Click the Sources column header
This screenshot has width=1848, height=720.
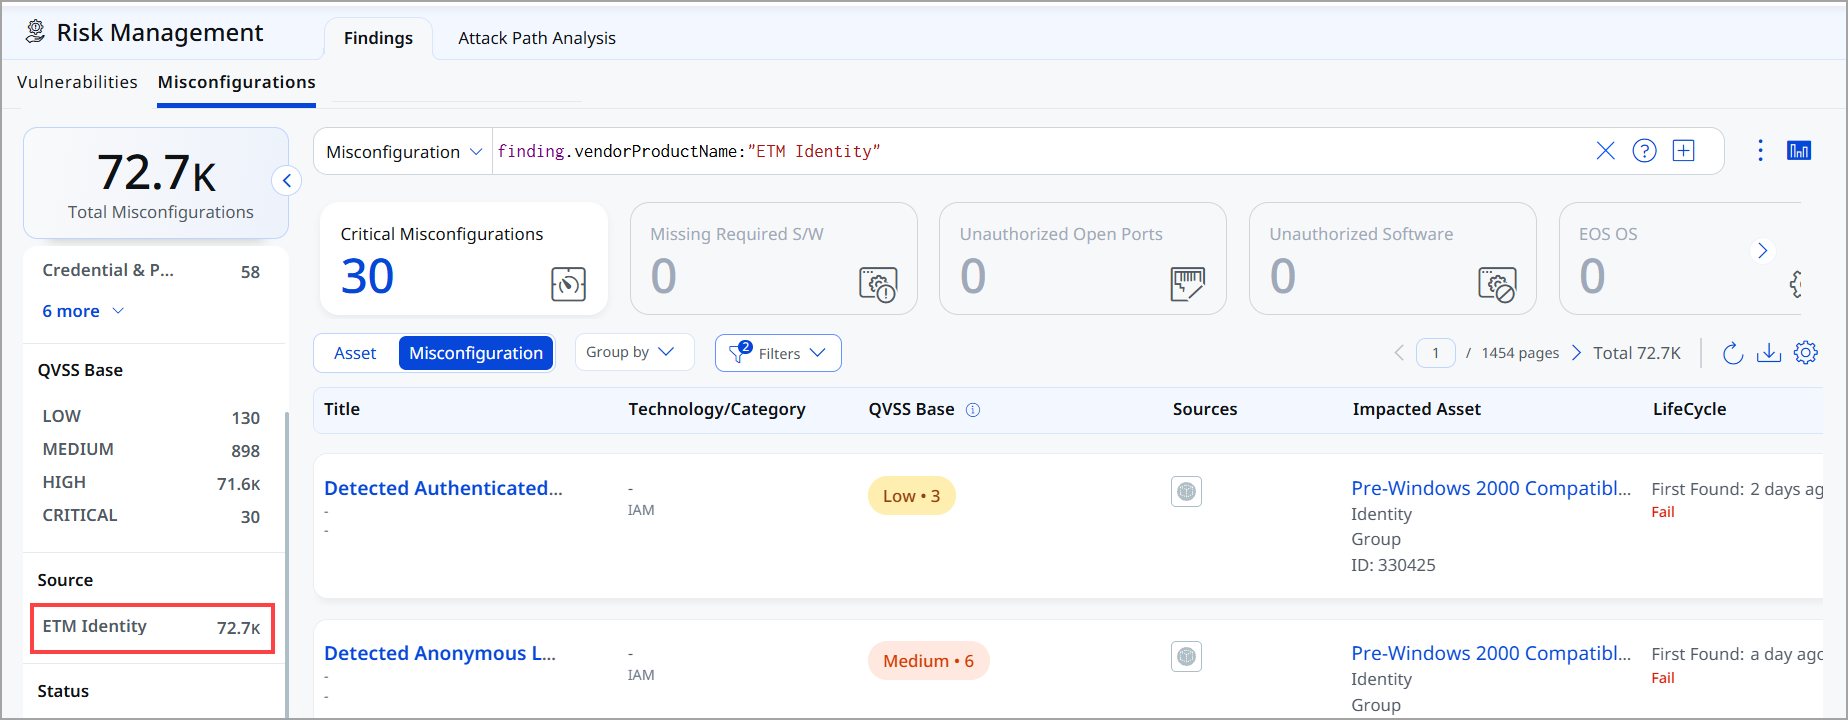click(x=1205, y=409)
